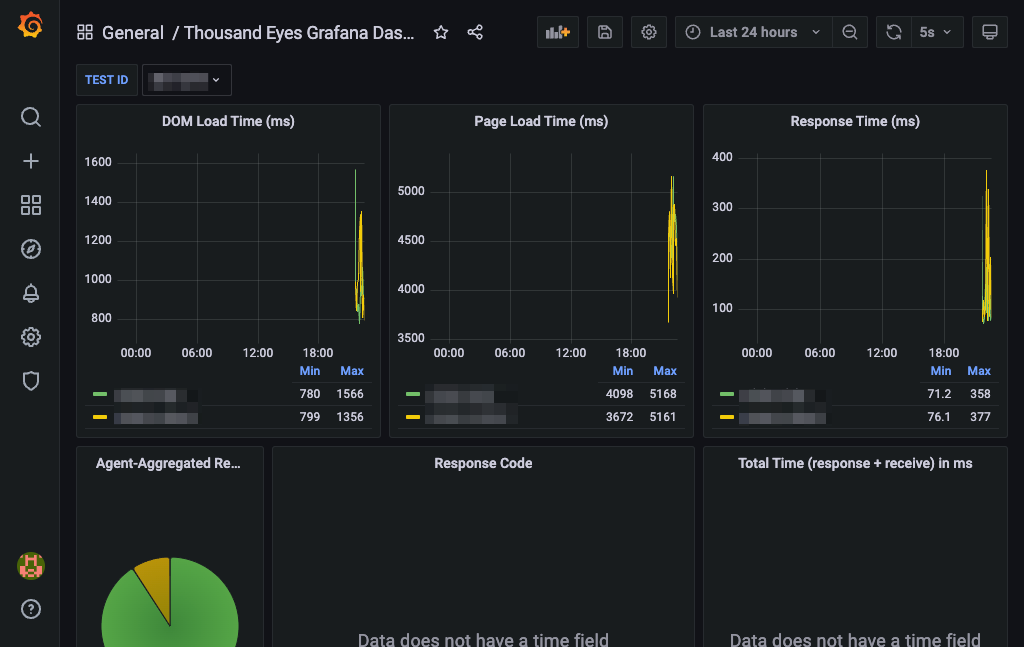This screenshot has width=1024, height=647.
Task: Click the zoom out time range icon
Action: click(850, 32)
